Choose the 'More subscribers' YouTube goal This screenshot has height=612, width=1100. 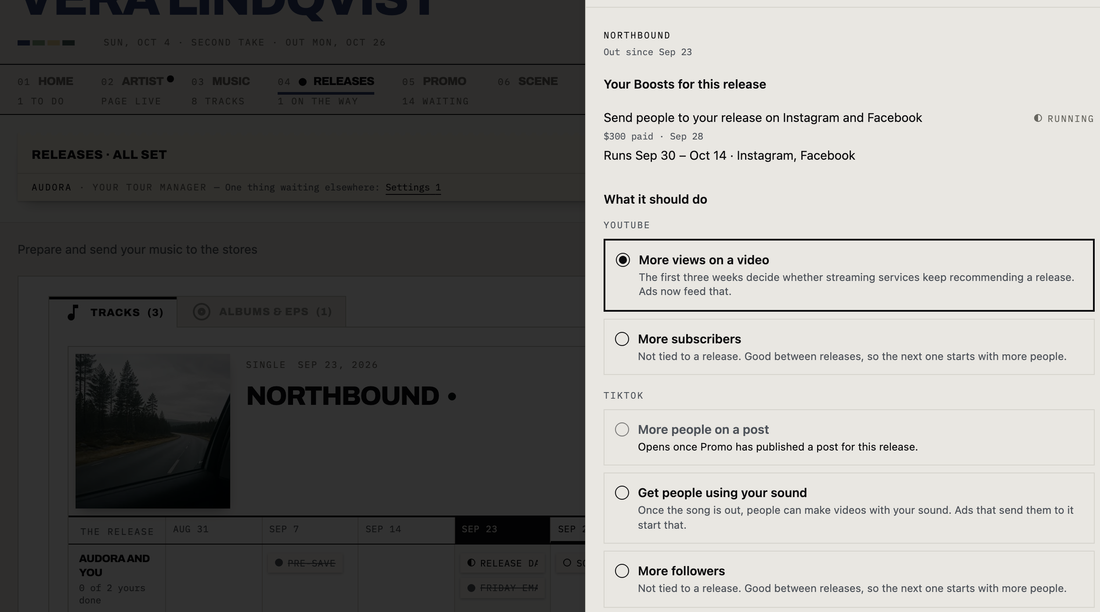tap(848, 347)
